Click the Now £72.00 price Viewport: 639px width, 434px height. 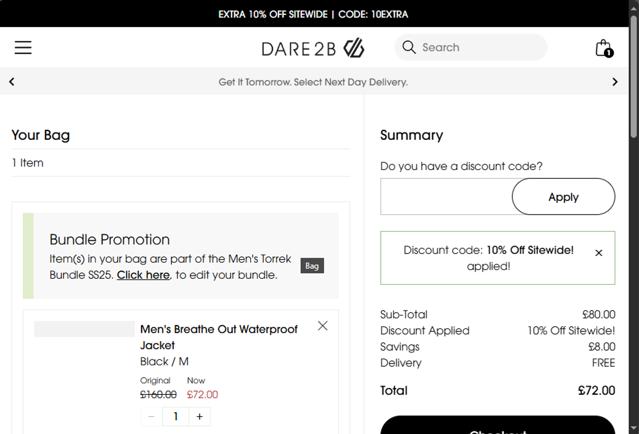click(203, 394)
